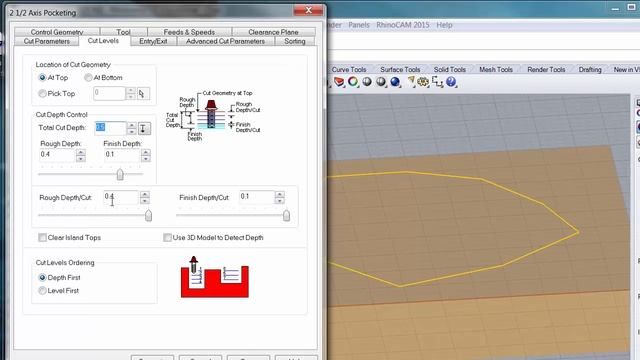
Task: Increase Finish Depth with spinner up arrow
Action: (x=146, y=152)
